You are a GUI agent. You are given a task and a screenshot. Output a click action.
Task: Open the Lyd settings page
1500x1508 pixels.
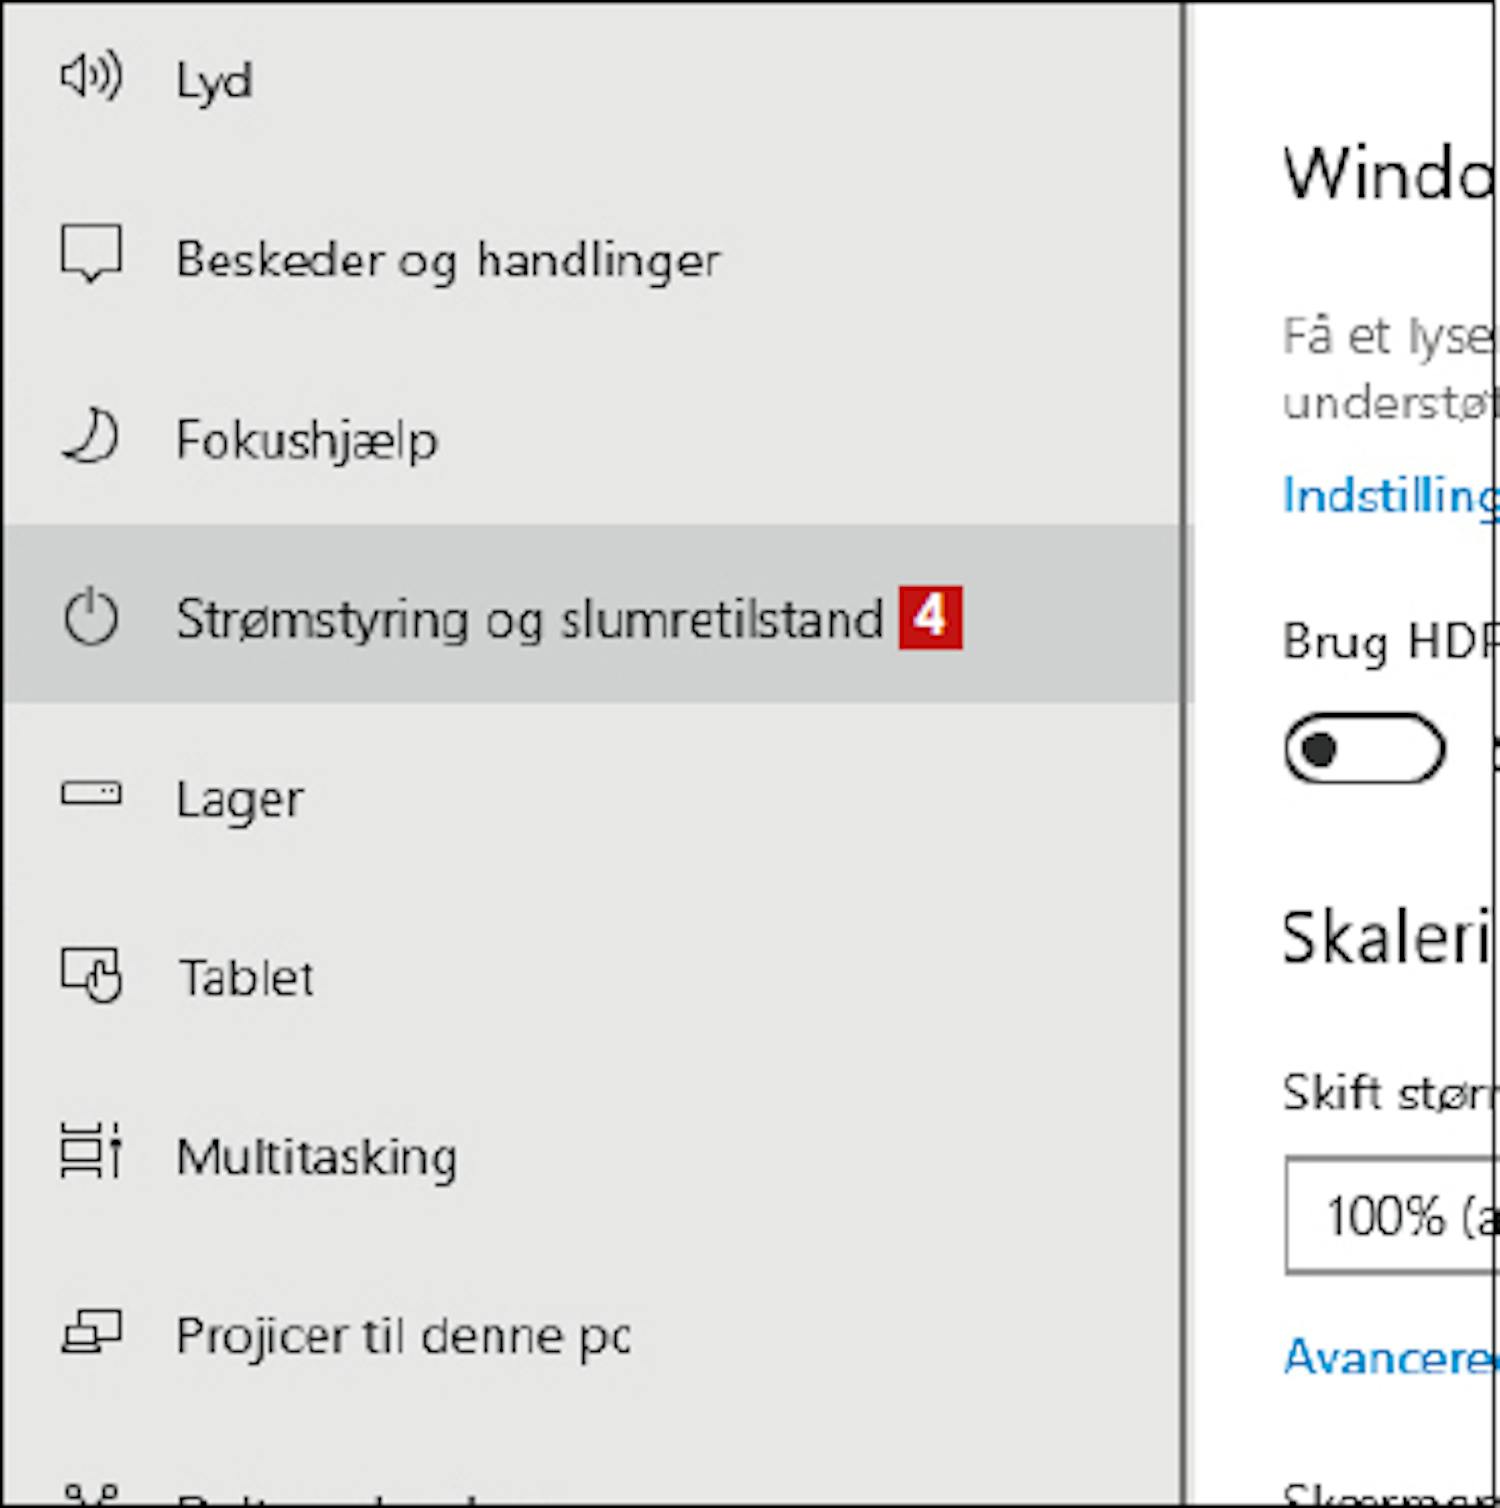592,80
